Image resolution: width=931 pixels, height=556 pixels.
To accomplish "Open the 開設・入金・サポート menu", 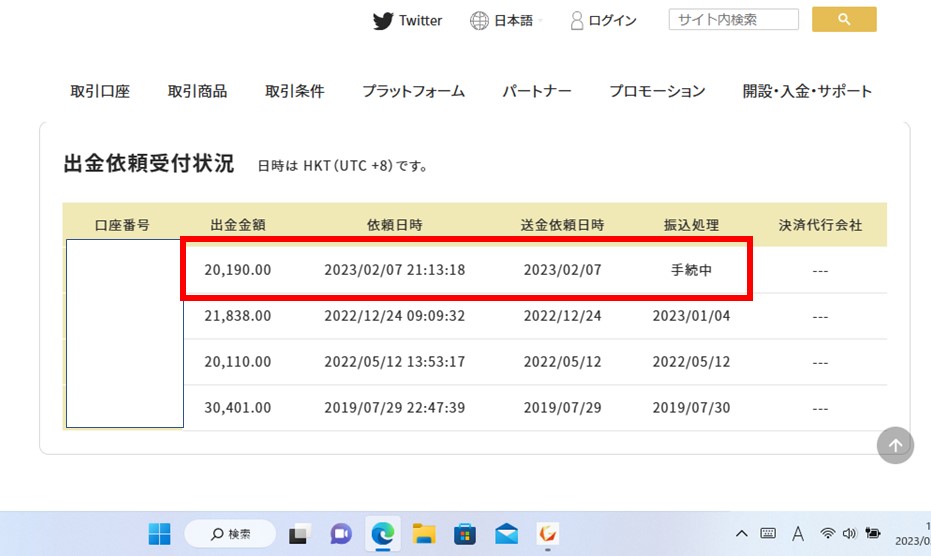I will 807,91.
